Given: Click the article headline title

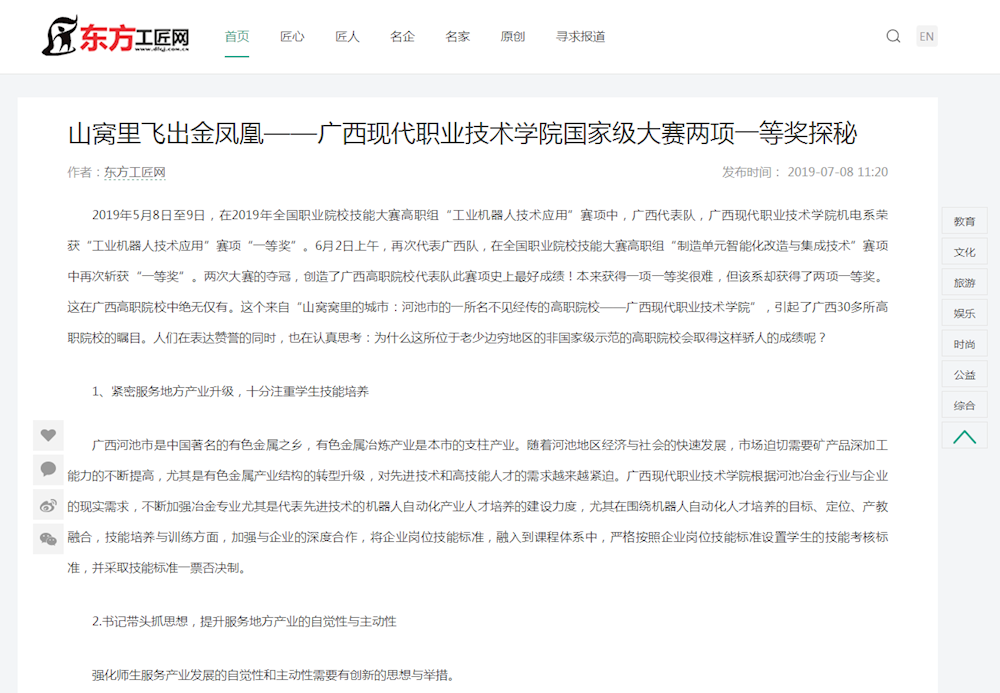Looking at the screenshot, I should pos(462,133).
